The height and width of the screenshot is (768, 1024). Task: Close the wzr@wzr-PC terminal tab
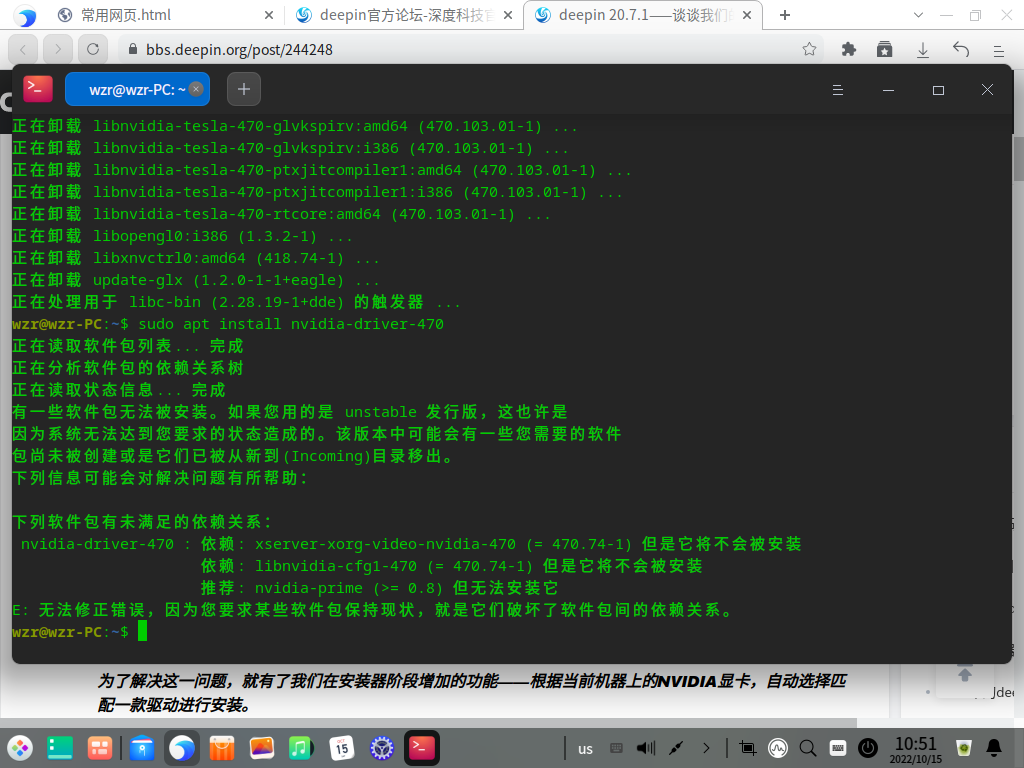pos(196,89)
